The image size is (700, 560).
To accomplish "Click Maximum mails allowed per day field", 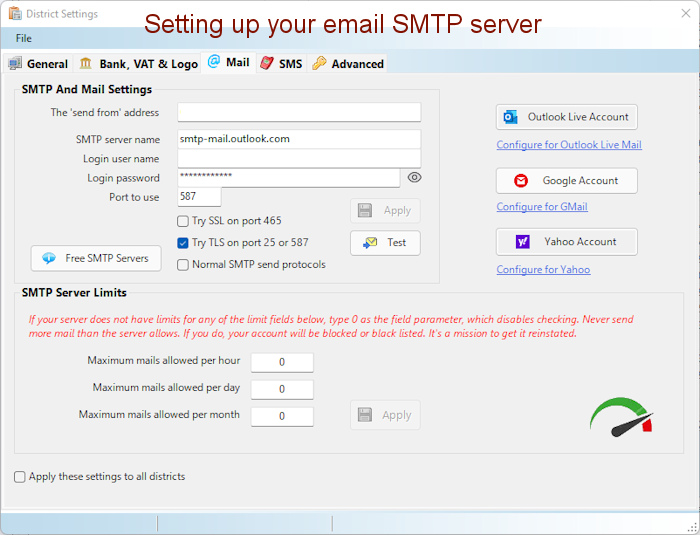I will pos(282,389).
